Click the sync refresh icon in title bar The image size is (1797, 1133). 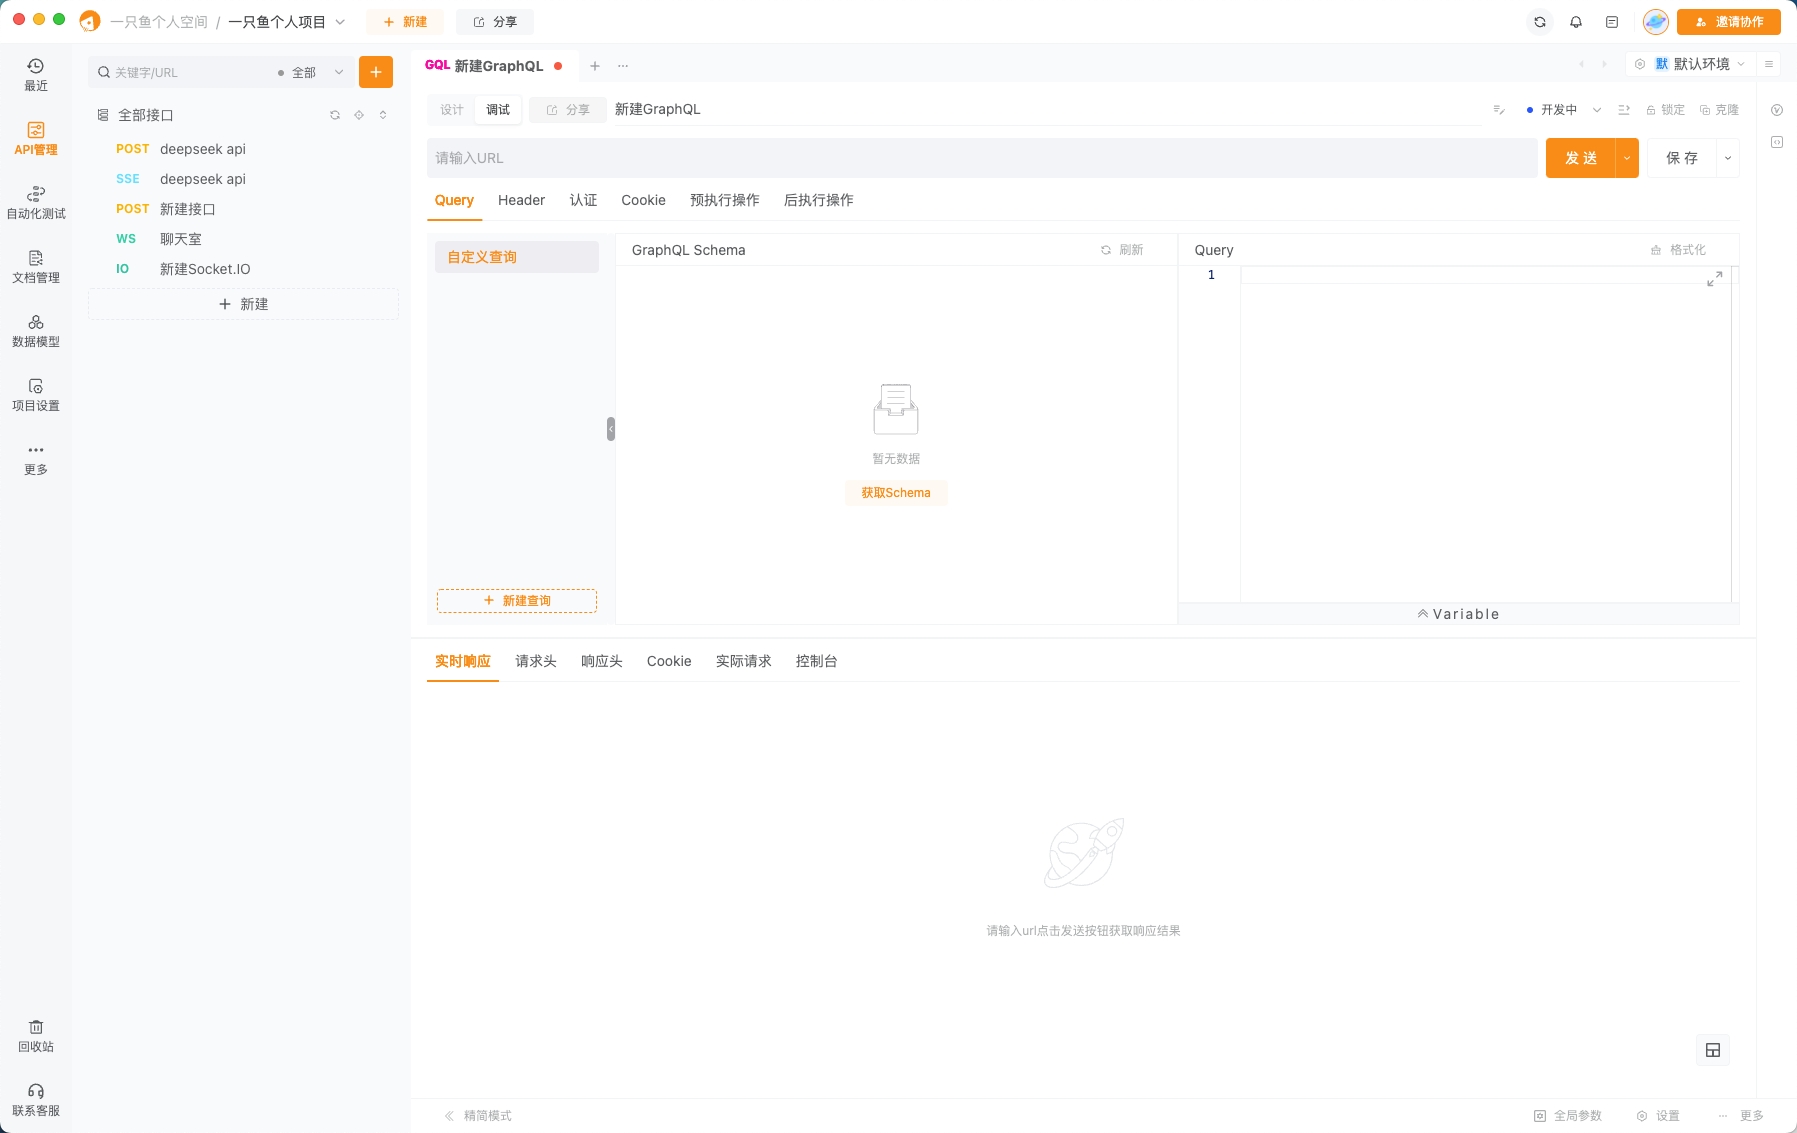(1540, 22)
